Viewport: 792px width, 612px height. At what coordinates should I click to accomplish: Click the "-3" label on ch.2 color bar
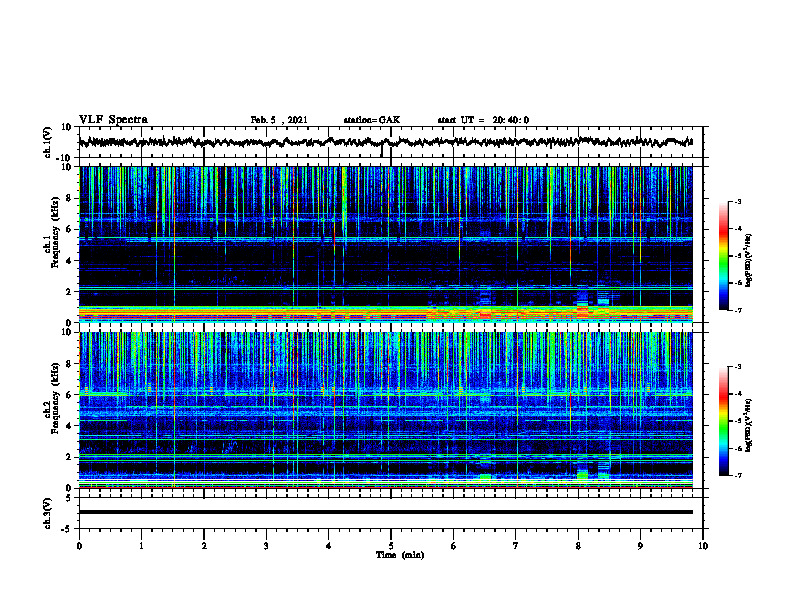tap(737, 367)
